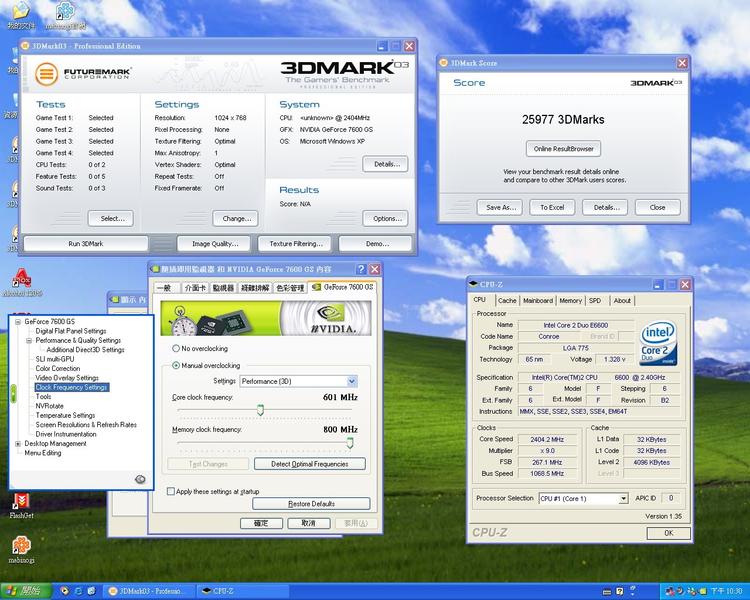
Task: Click the Futuremark orange logo
Action: coord(46,74)
